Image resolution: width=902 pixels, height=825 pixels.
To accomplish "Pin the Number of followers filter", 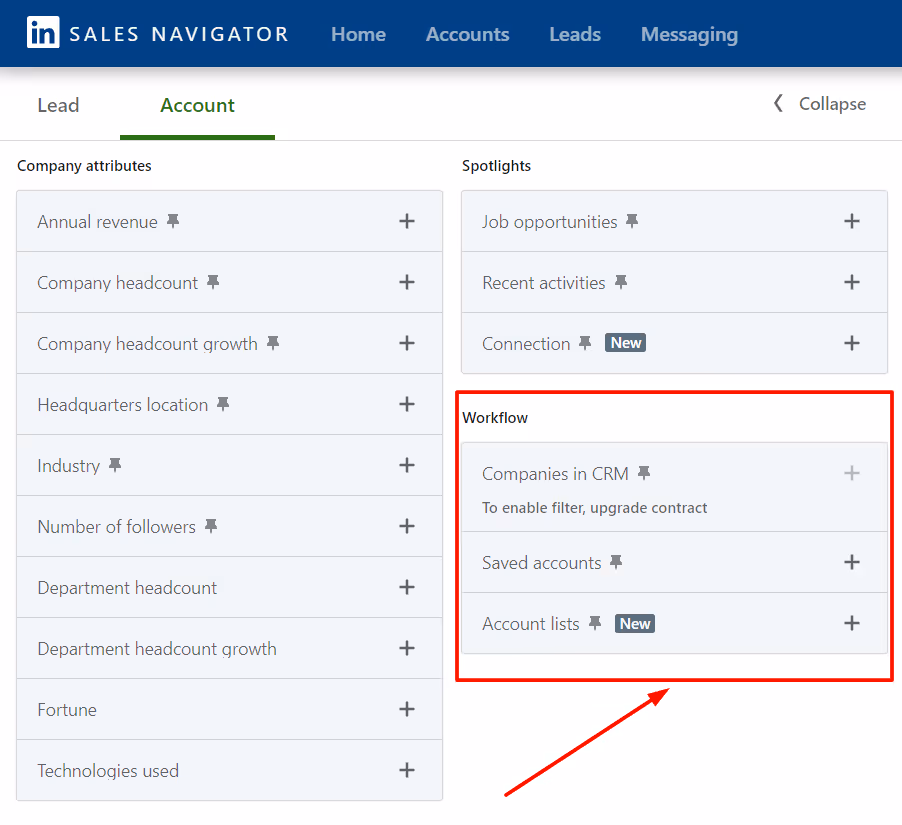I will [210, 523].
